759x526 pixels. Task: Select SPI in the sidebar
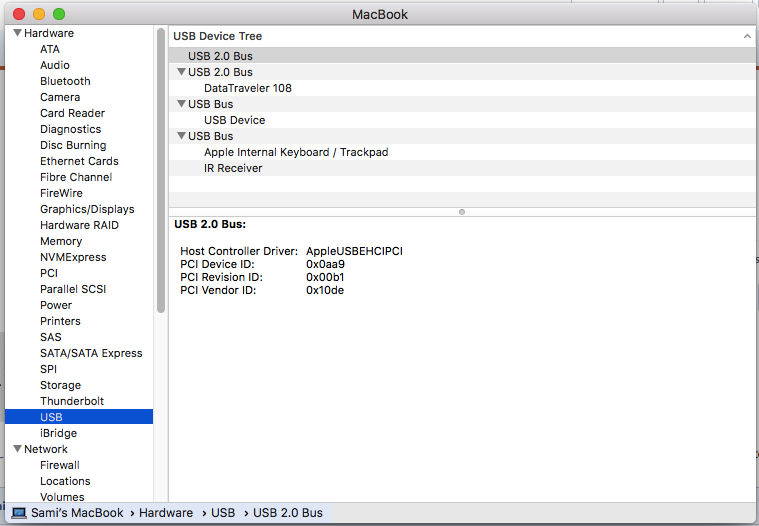click(48, 369)
